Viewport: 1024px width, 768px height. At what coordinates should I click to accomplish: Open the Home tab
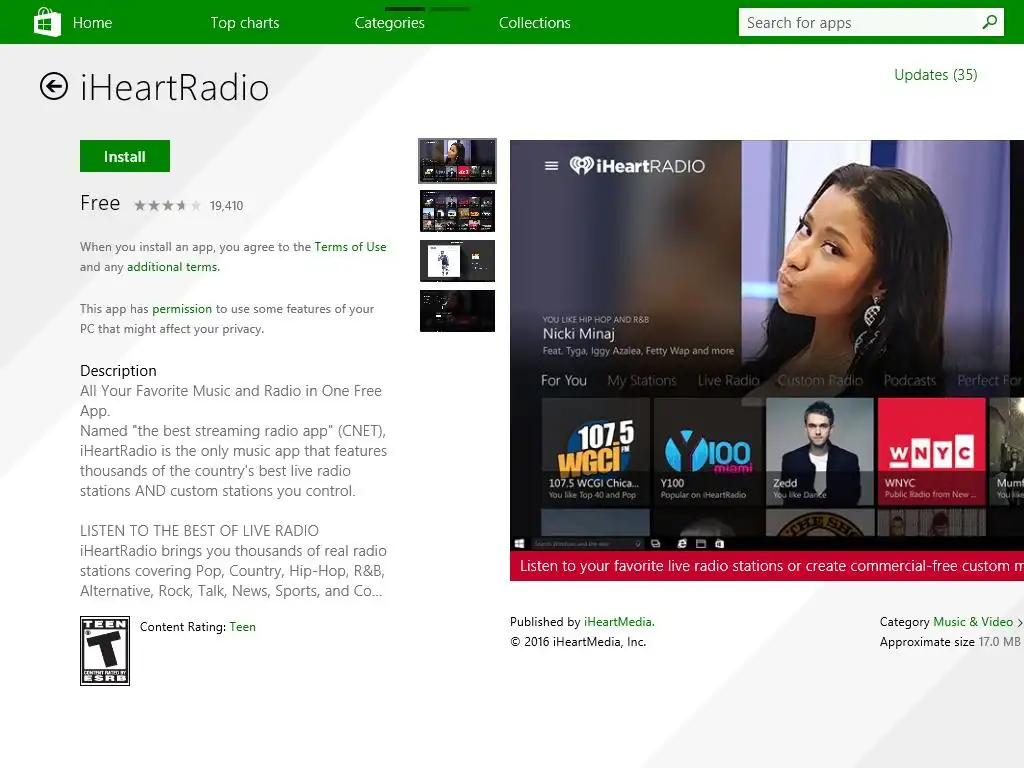pyautogui.click(x=92, y=23)
